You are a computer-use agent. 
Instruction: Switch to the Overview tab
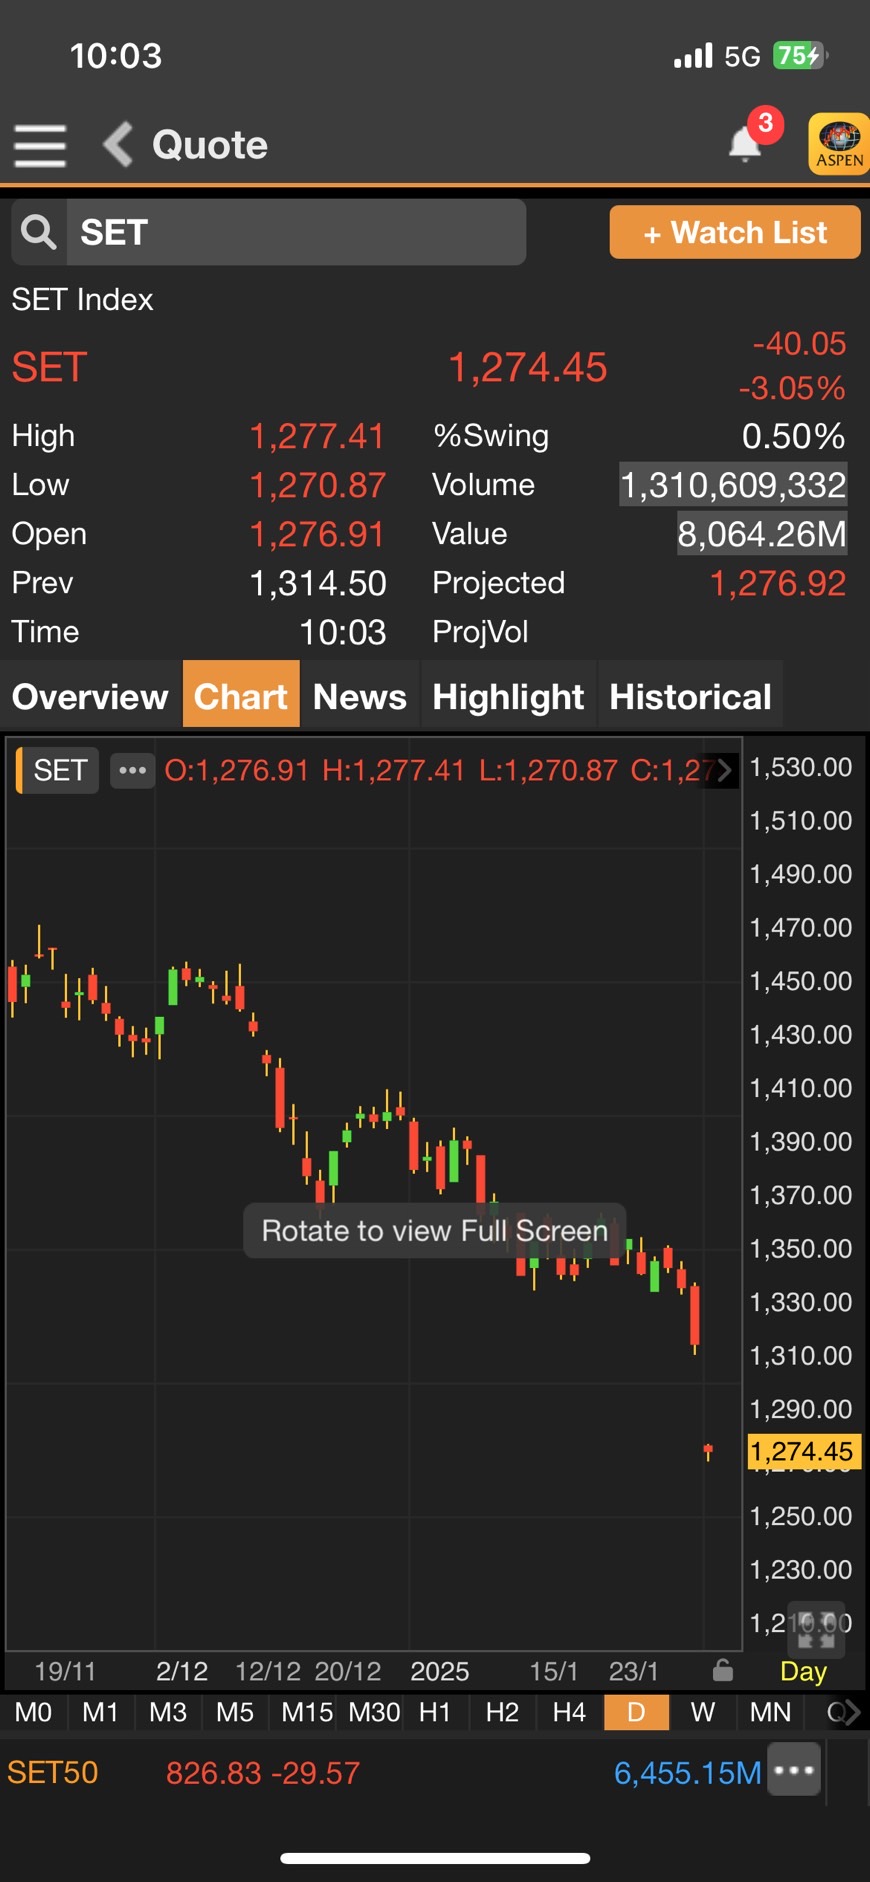click(90, 696)
